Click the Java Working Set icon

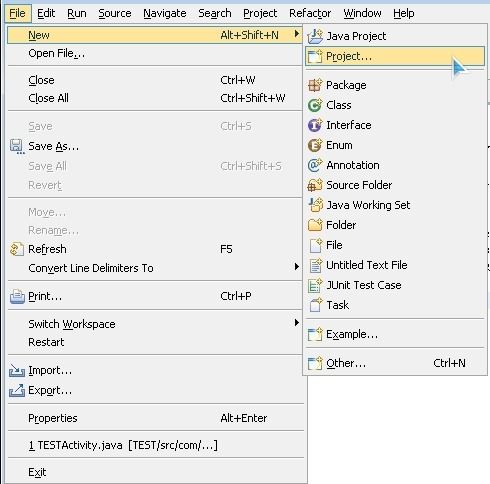click(x=315, y=205)
